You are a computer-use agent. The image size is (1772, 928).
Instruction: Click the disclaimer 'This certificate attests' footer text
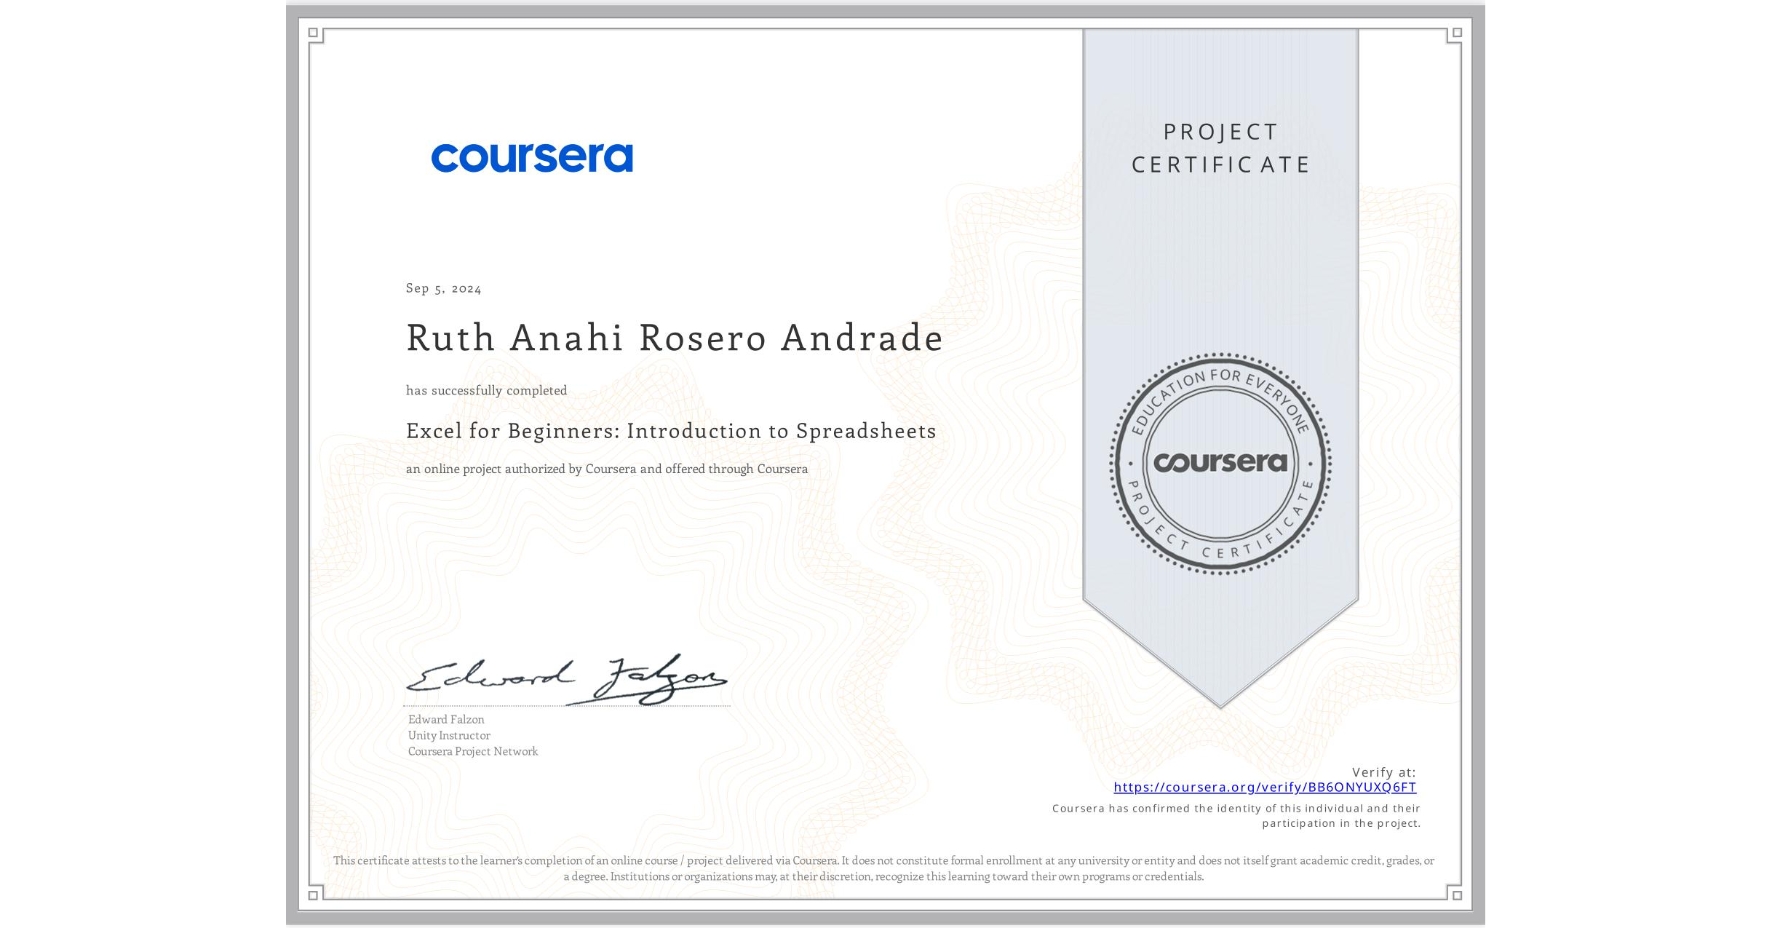(x=884, y=868)
